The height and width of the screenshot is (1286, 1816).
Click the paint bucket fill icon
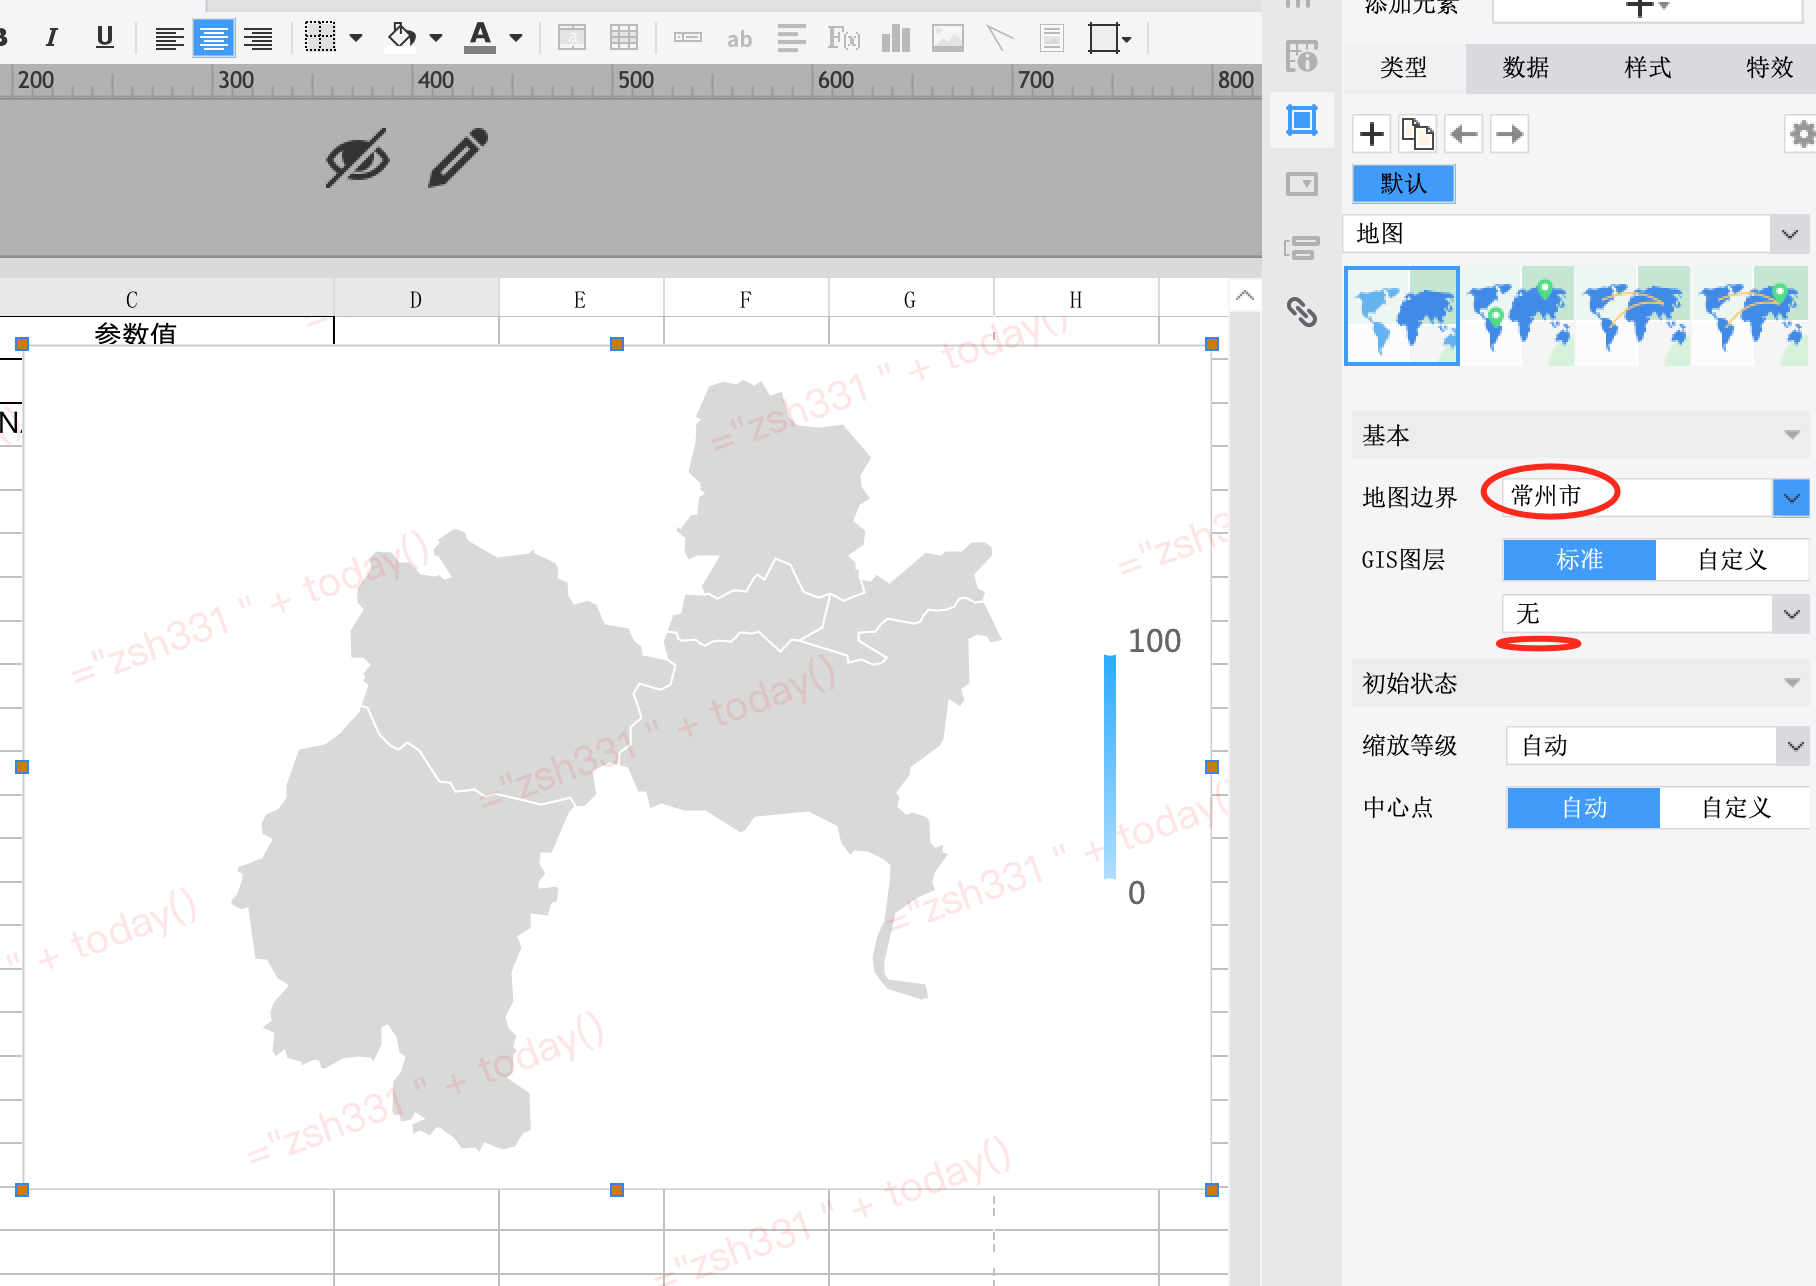pyautogui.click(x=402, y=38)
